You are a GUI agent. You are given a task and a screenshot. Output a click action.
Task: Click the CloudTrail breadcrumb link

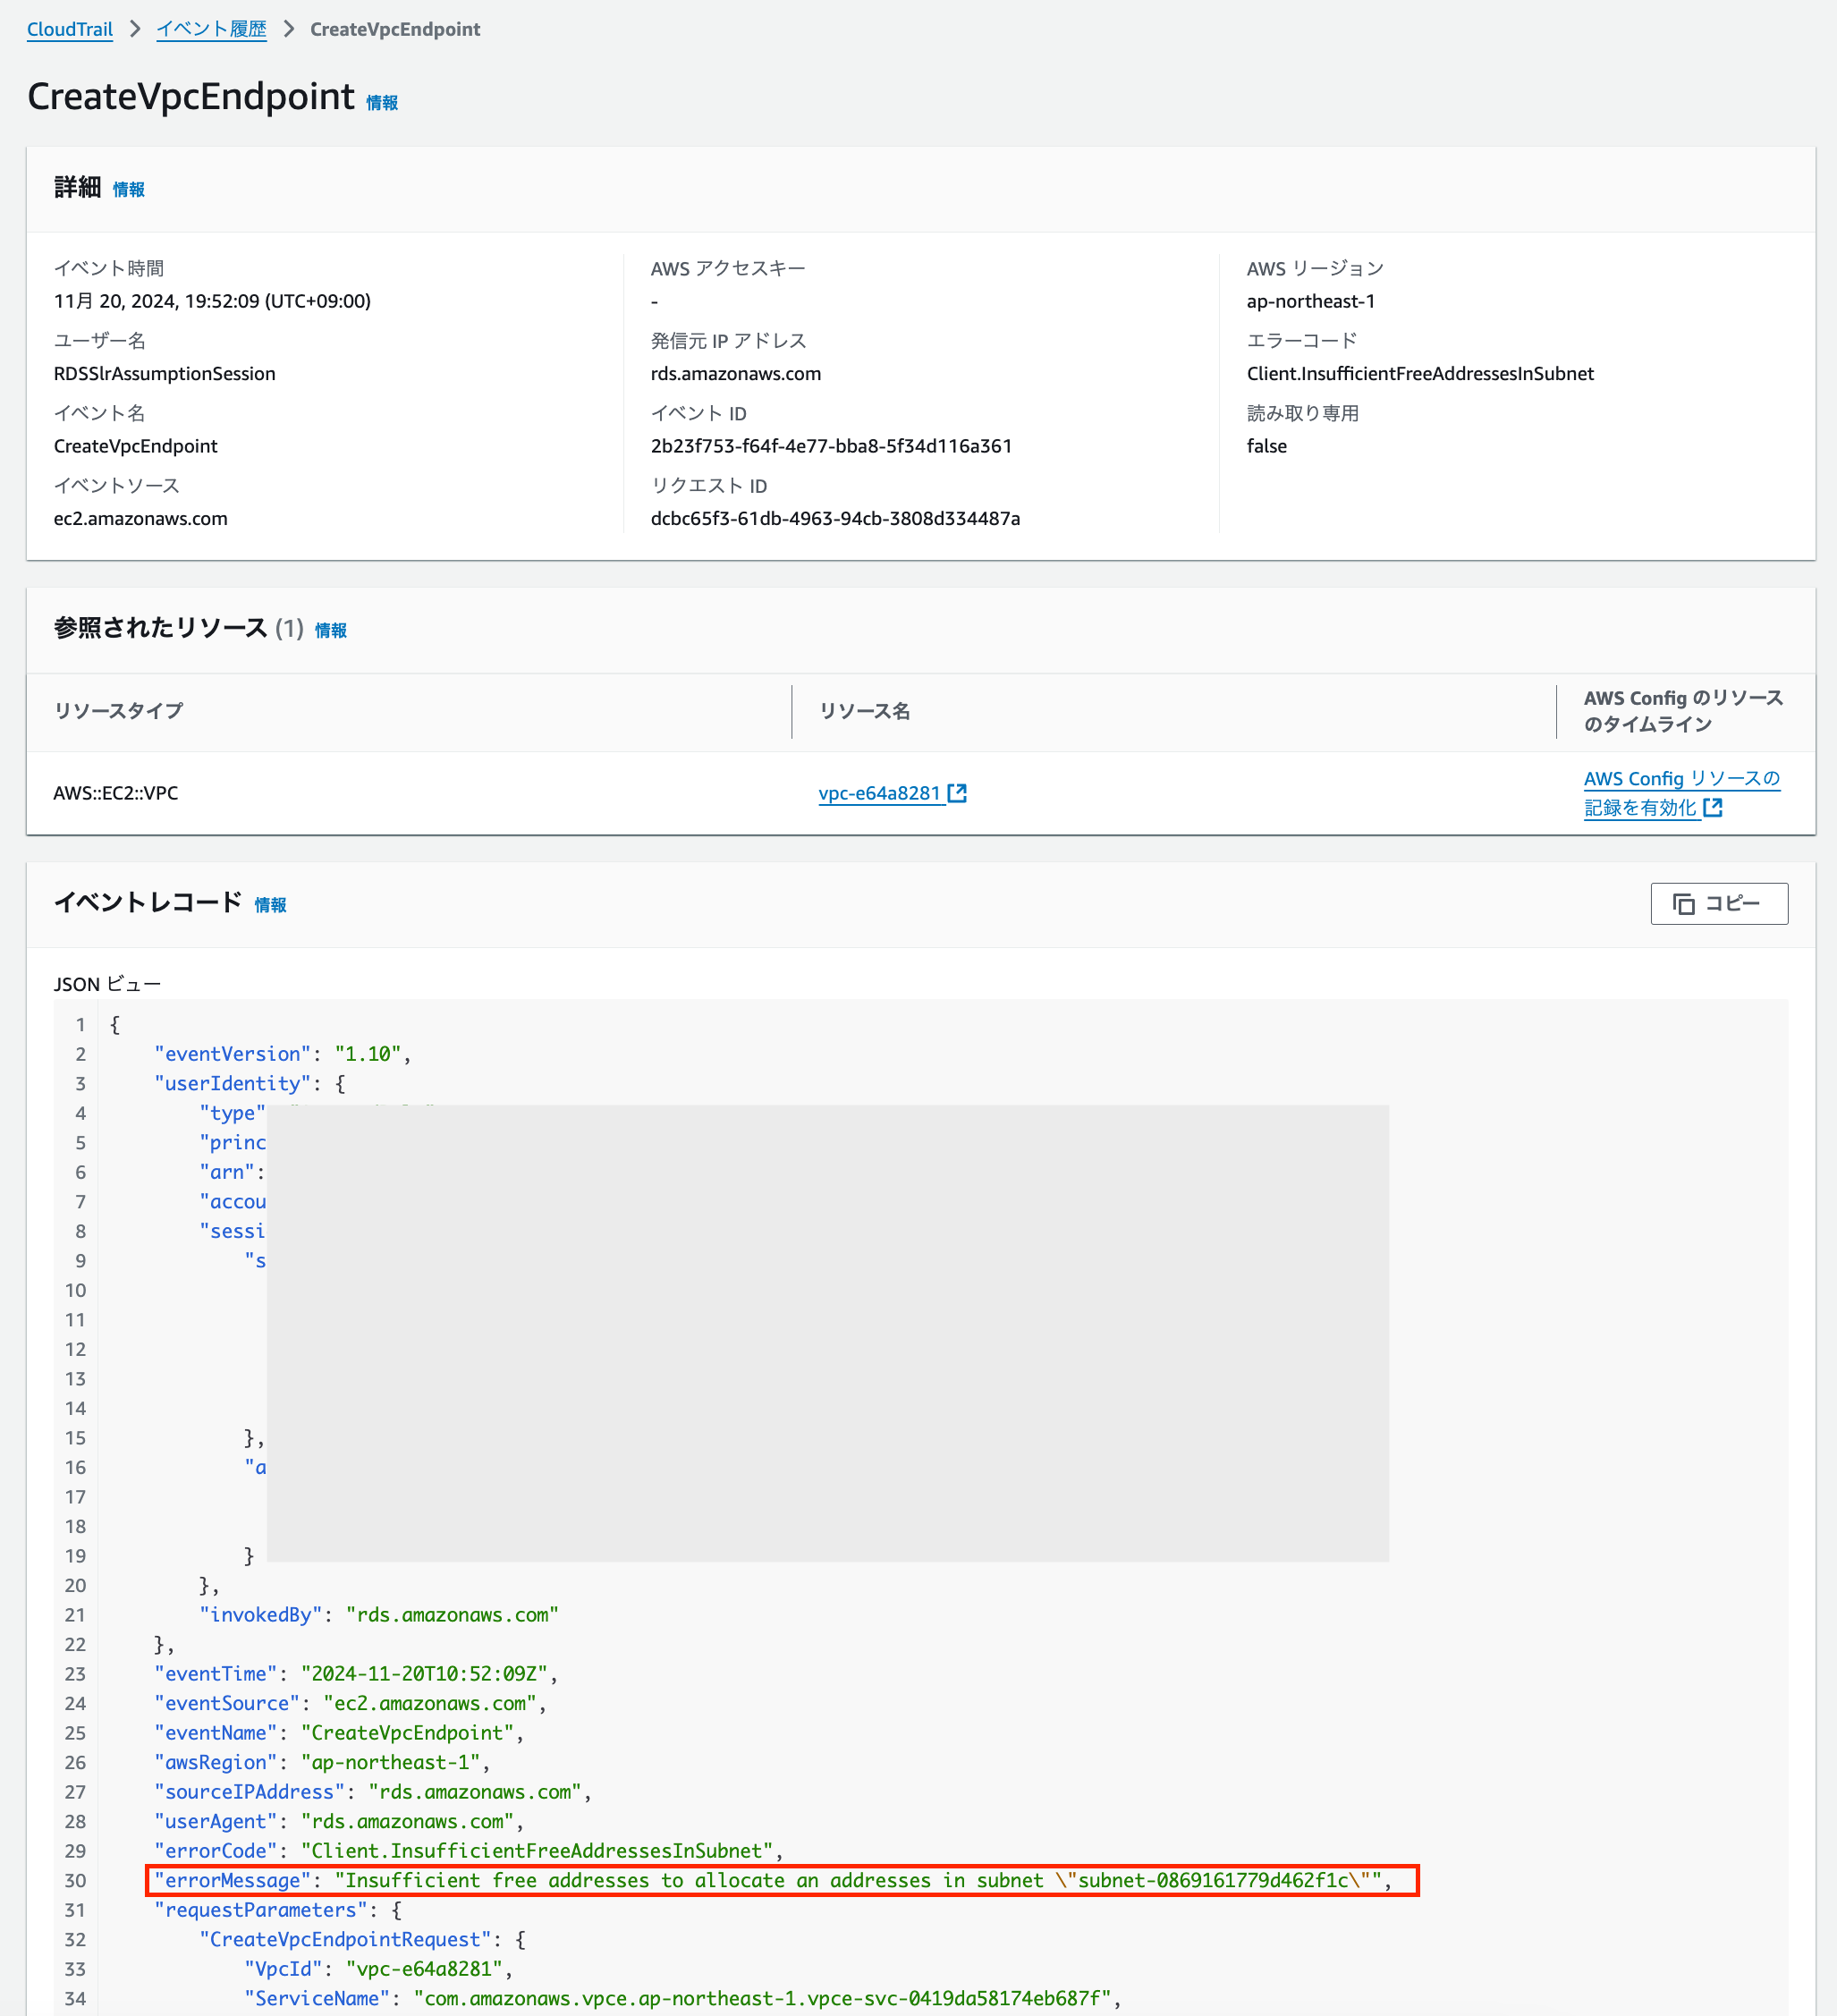point(69,29)
